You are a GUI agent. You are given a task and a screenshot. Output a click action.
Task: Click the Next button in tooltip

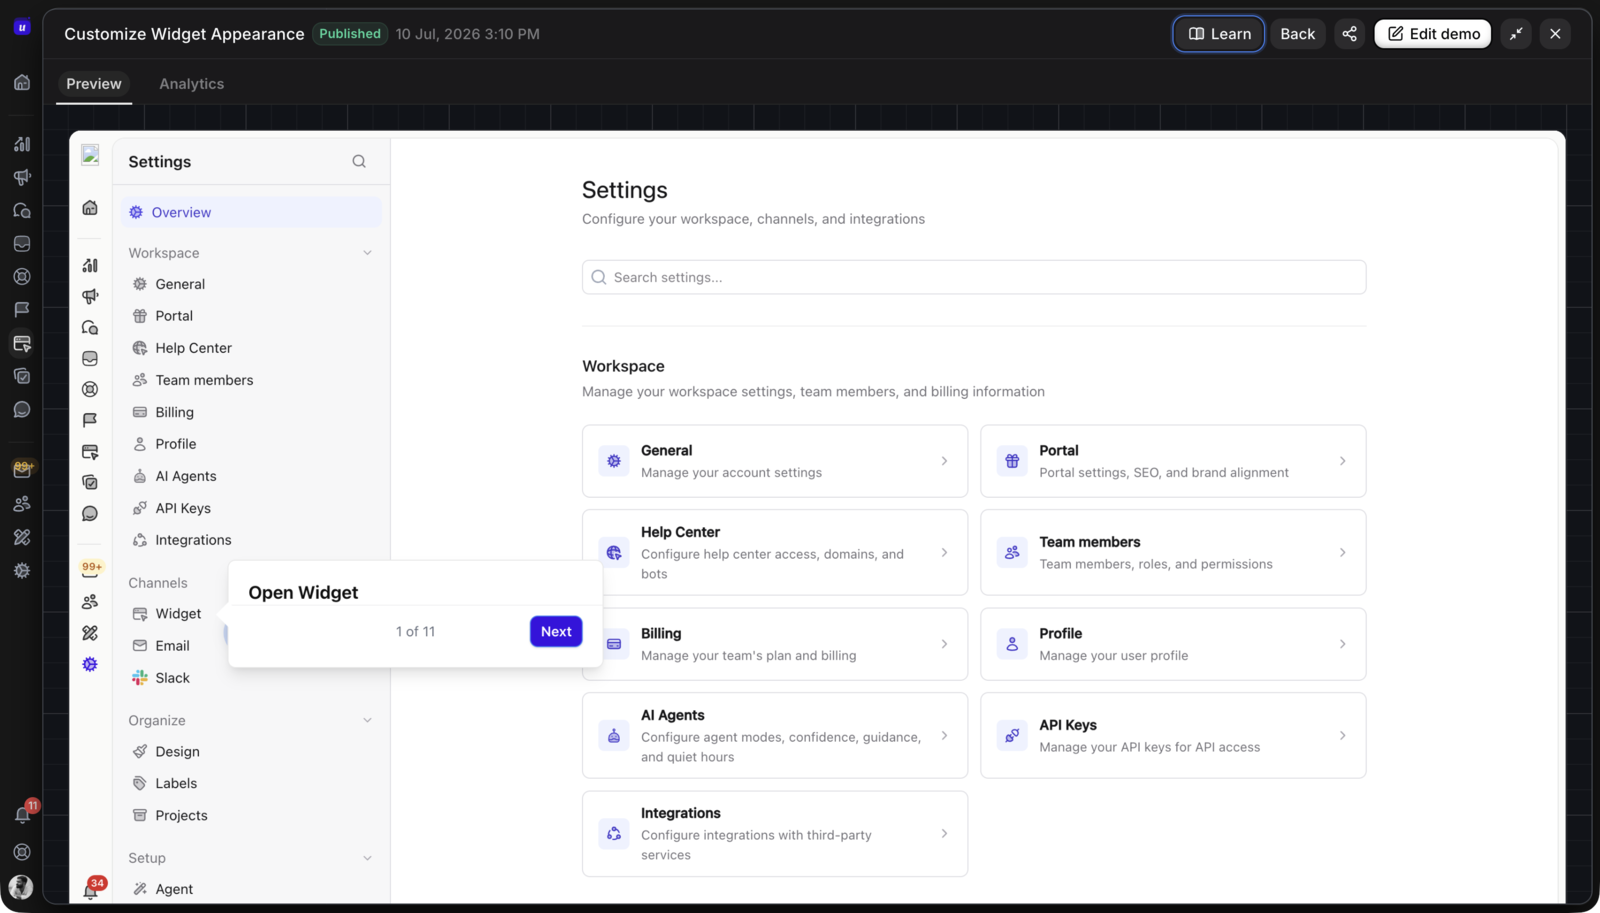click(x=556, y=632)
